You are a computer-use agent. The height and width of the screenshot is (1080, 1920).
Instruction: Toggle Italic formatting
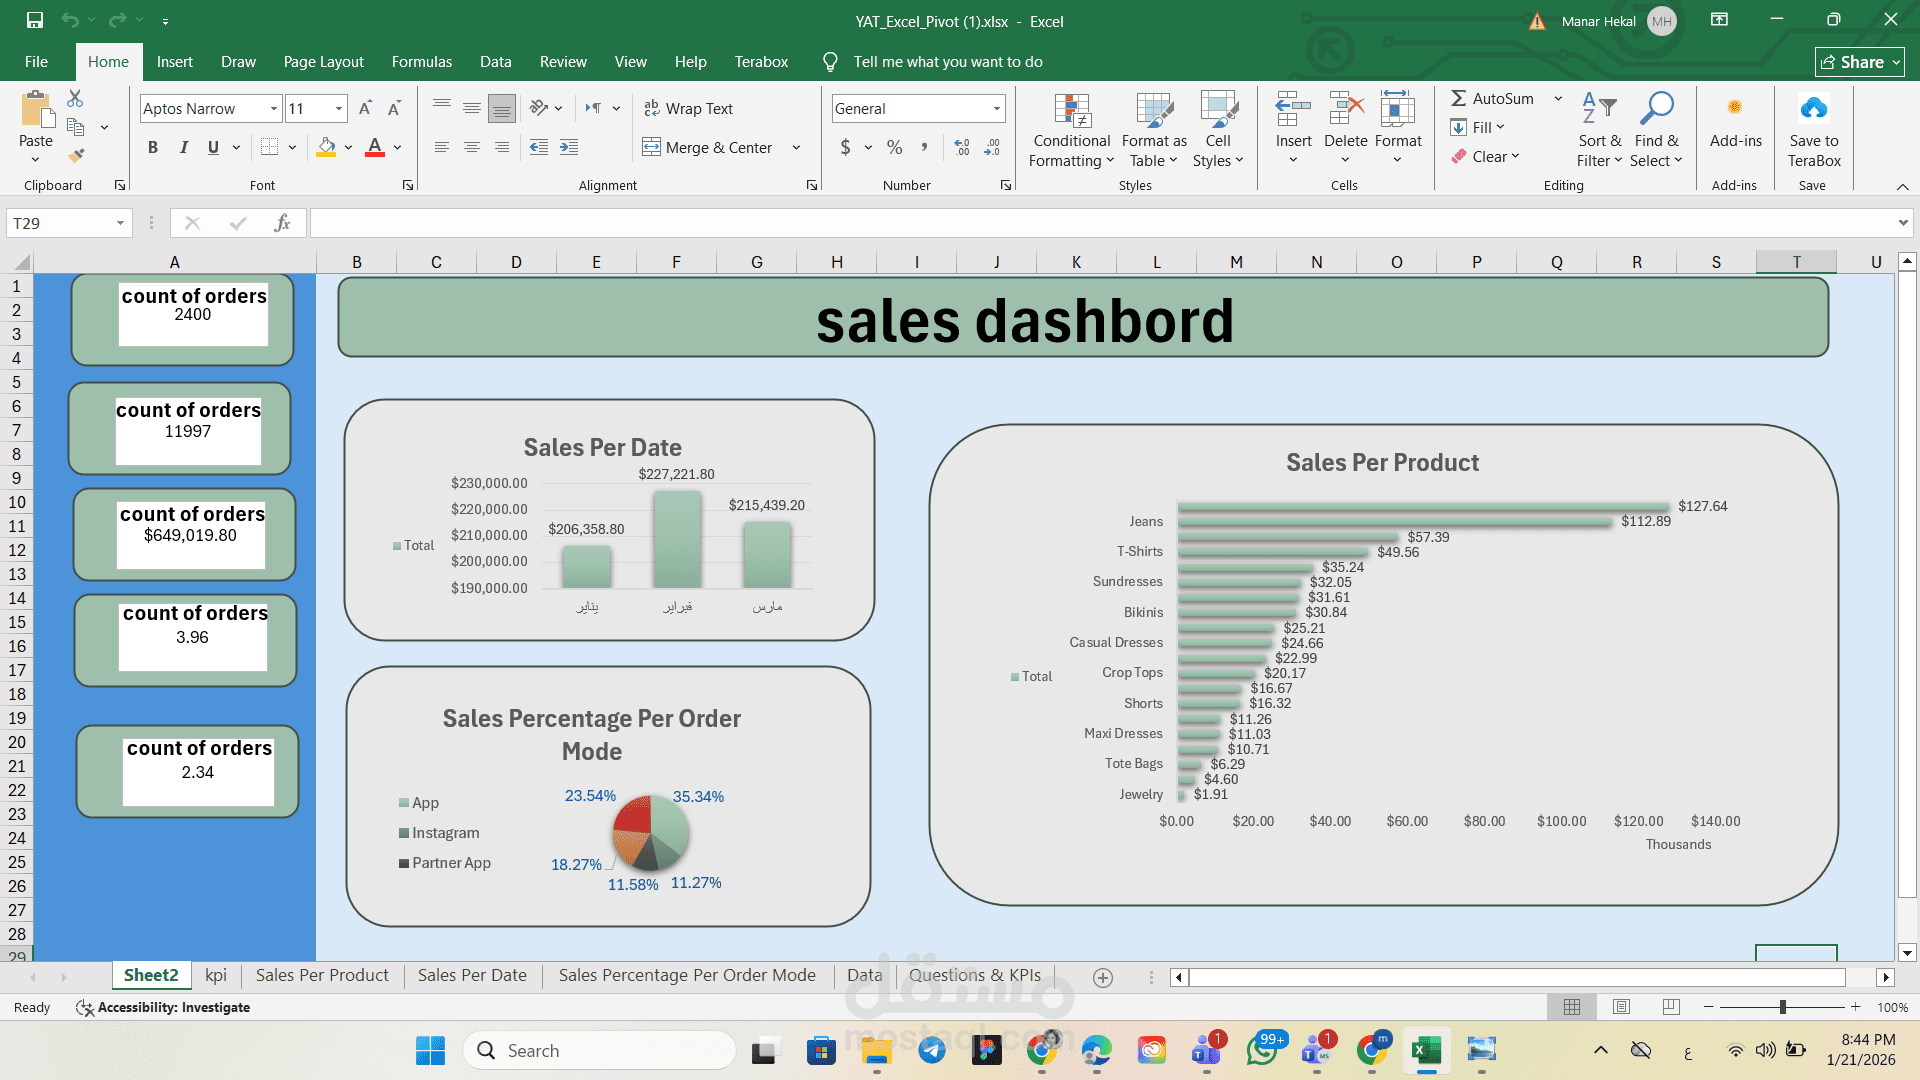point(183,147)
